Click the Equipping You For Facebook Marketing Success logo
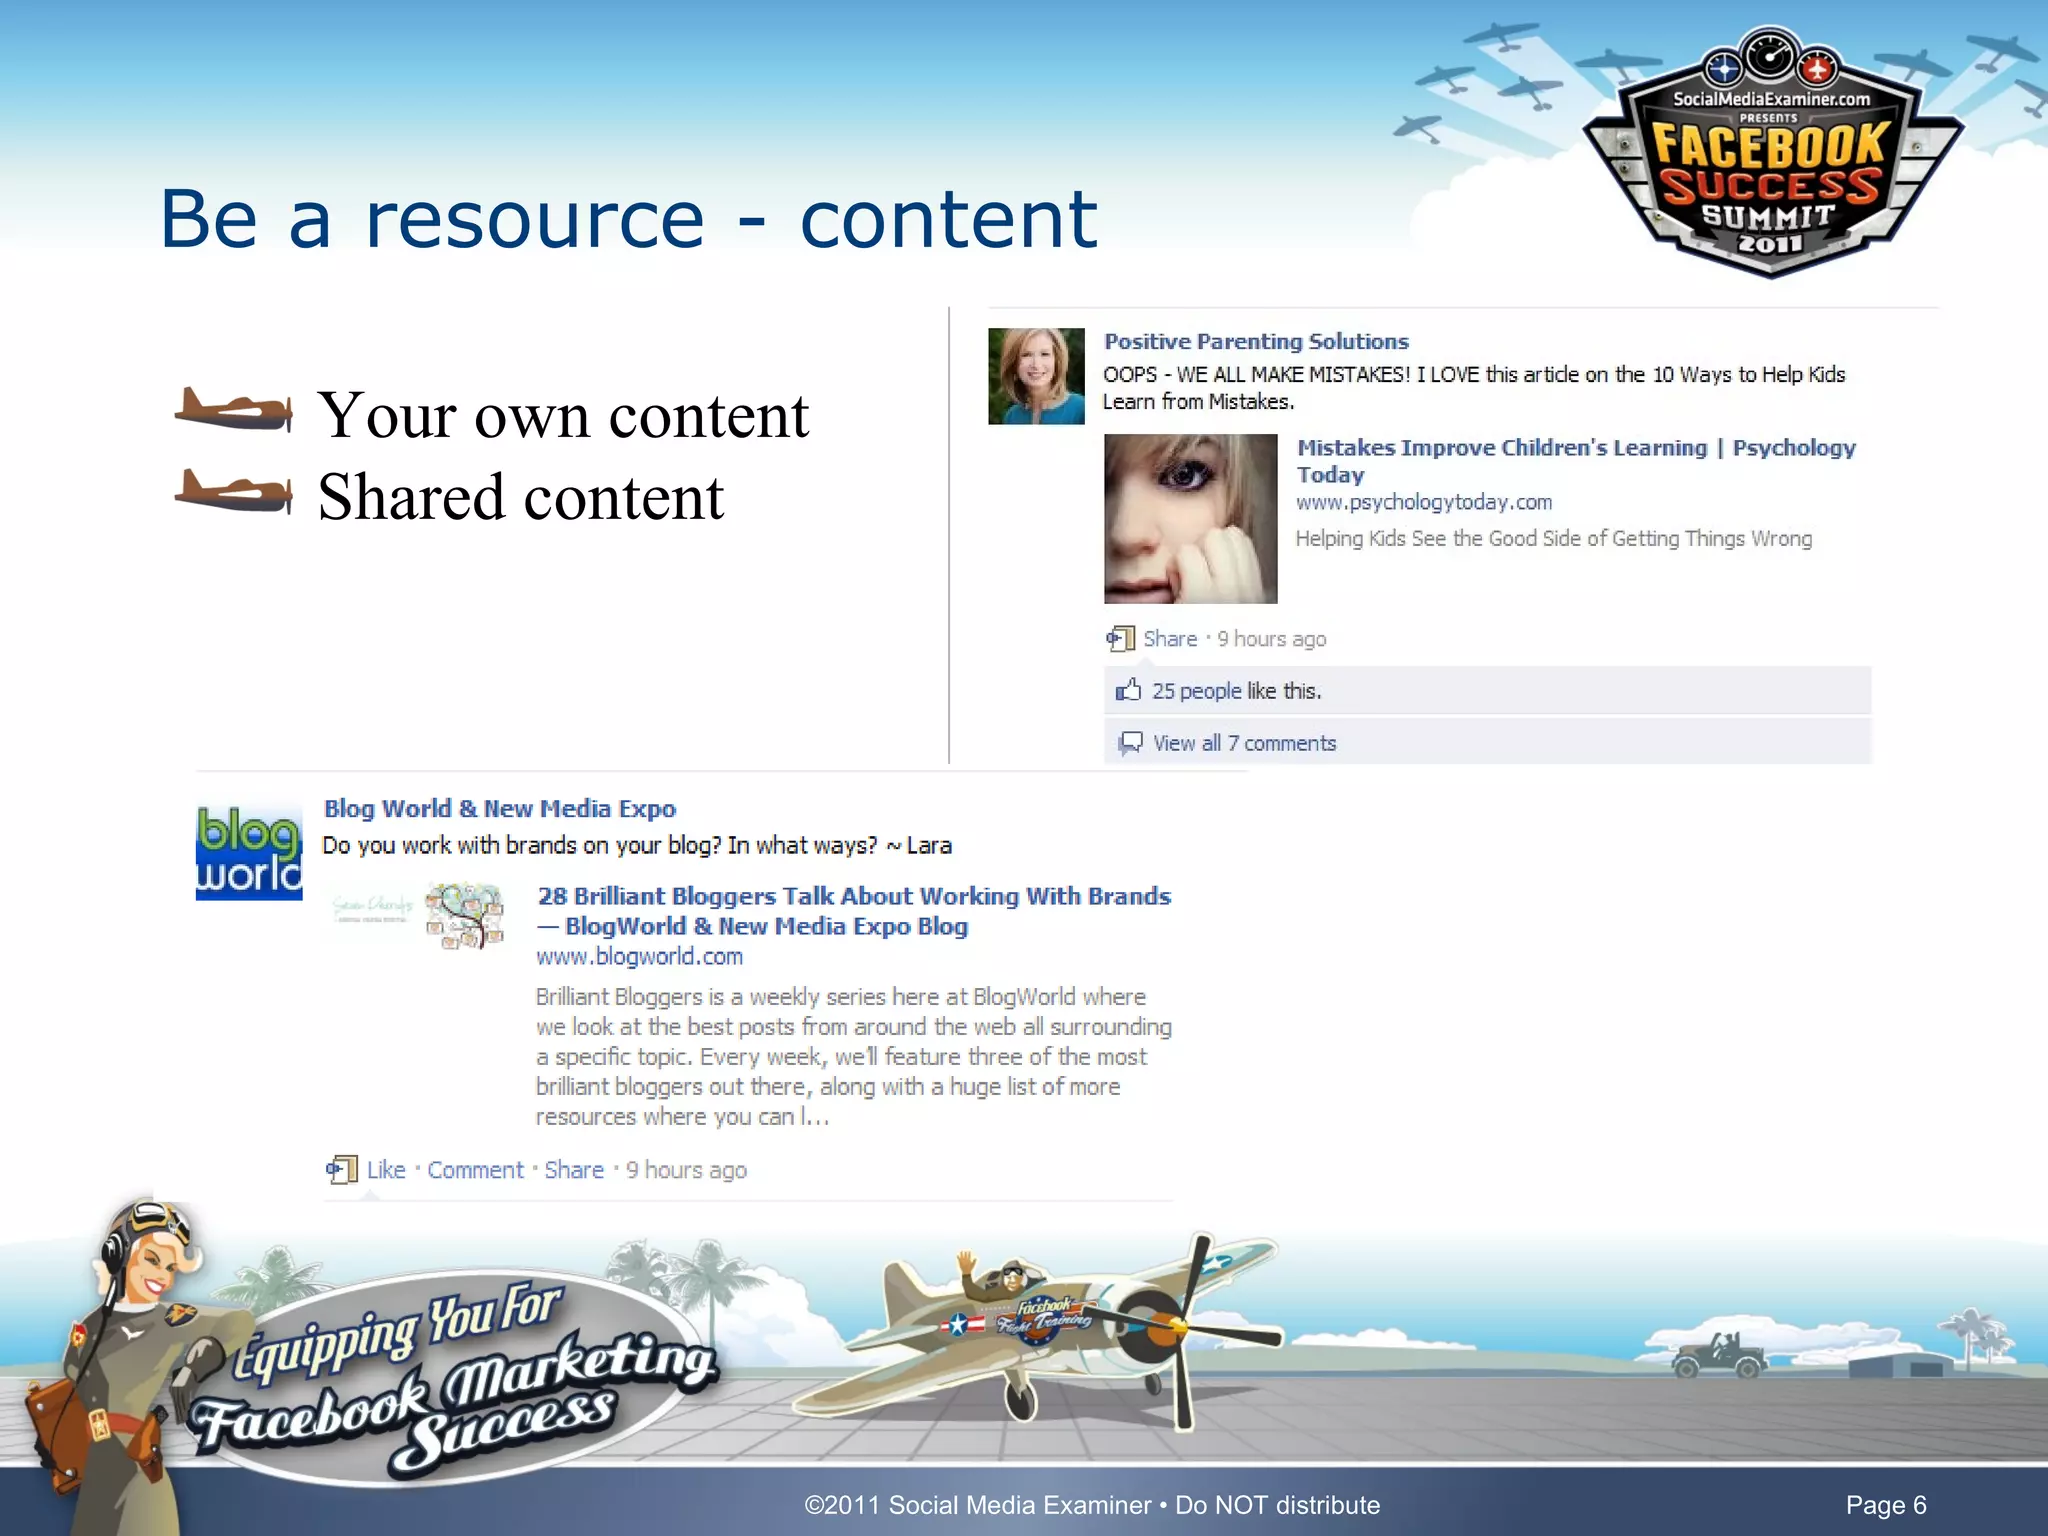The width and height of the screenshot is (2048, 1536). (455, 1380)
